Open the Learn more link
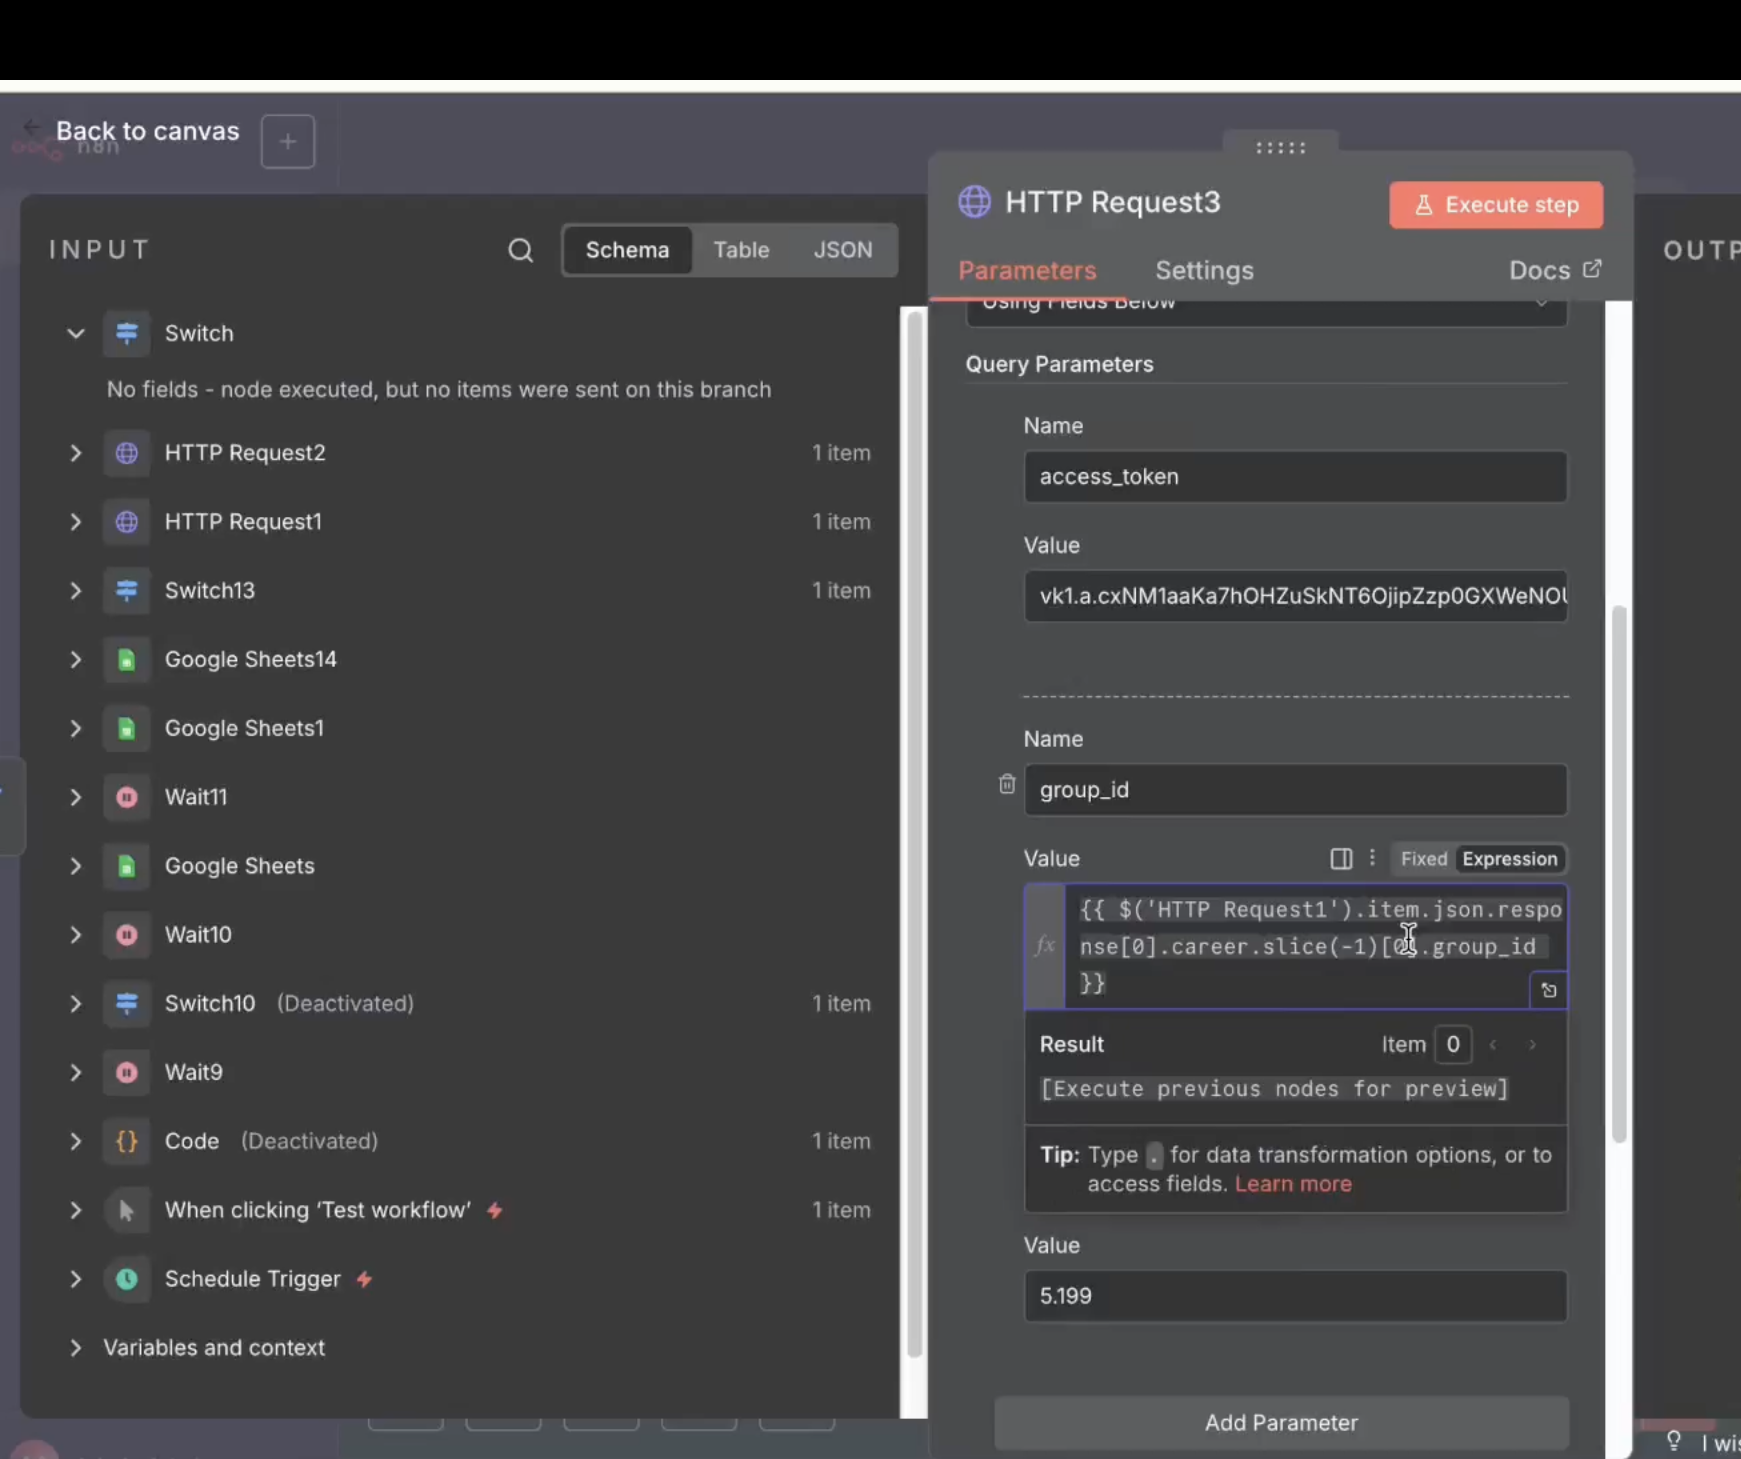1741x1459 pixels. (1293, 1184)
